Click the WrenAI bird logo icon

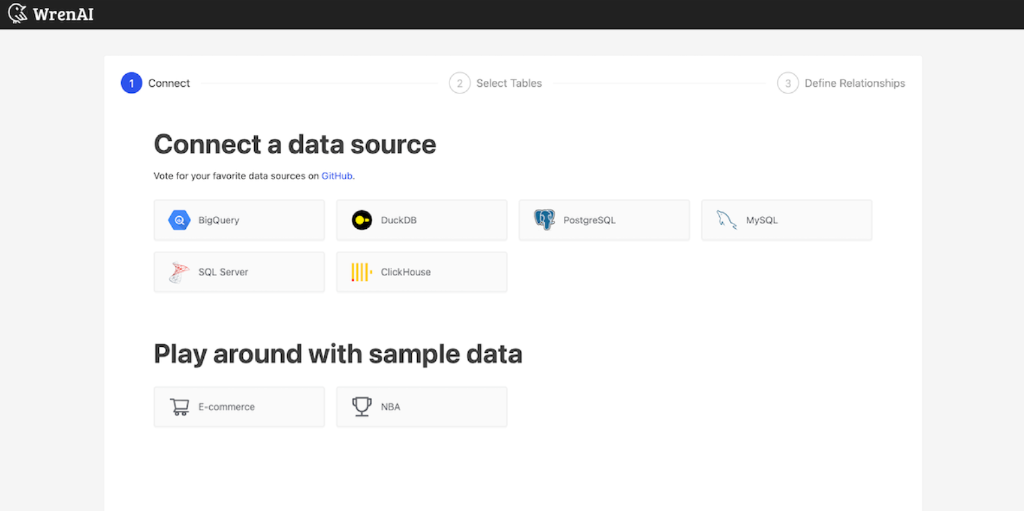(x=17, y=14)
